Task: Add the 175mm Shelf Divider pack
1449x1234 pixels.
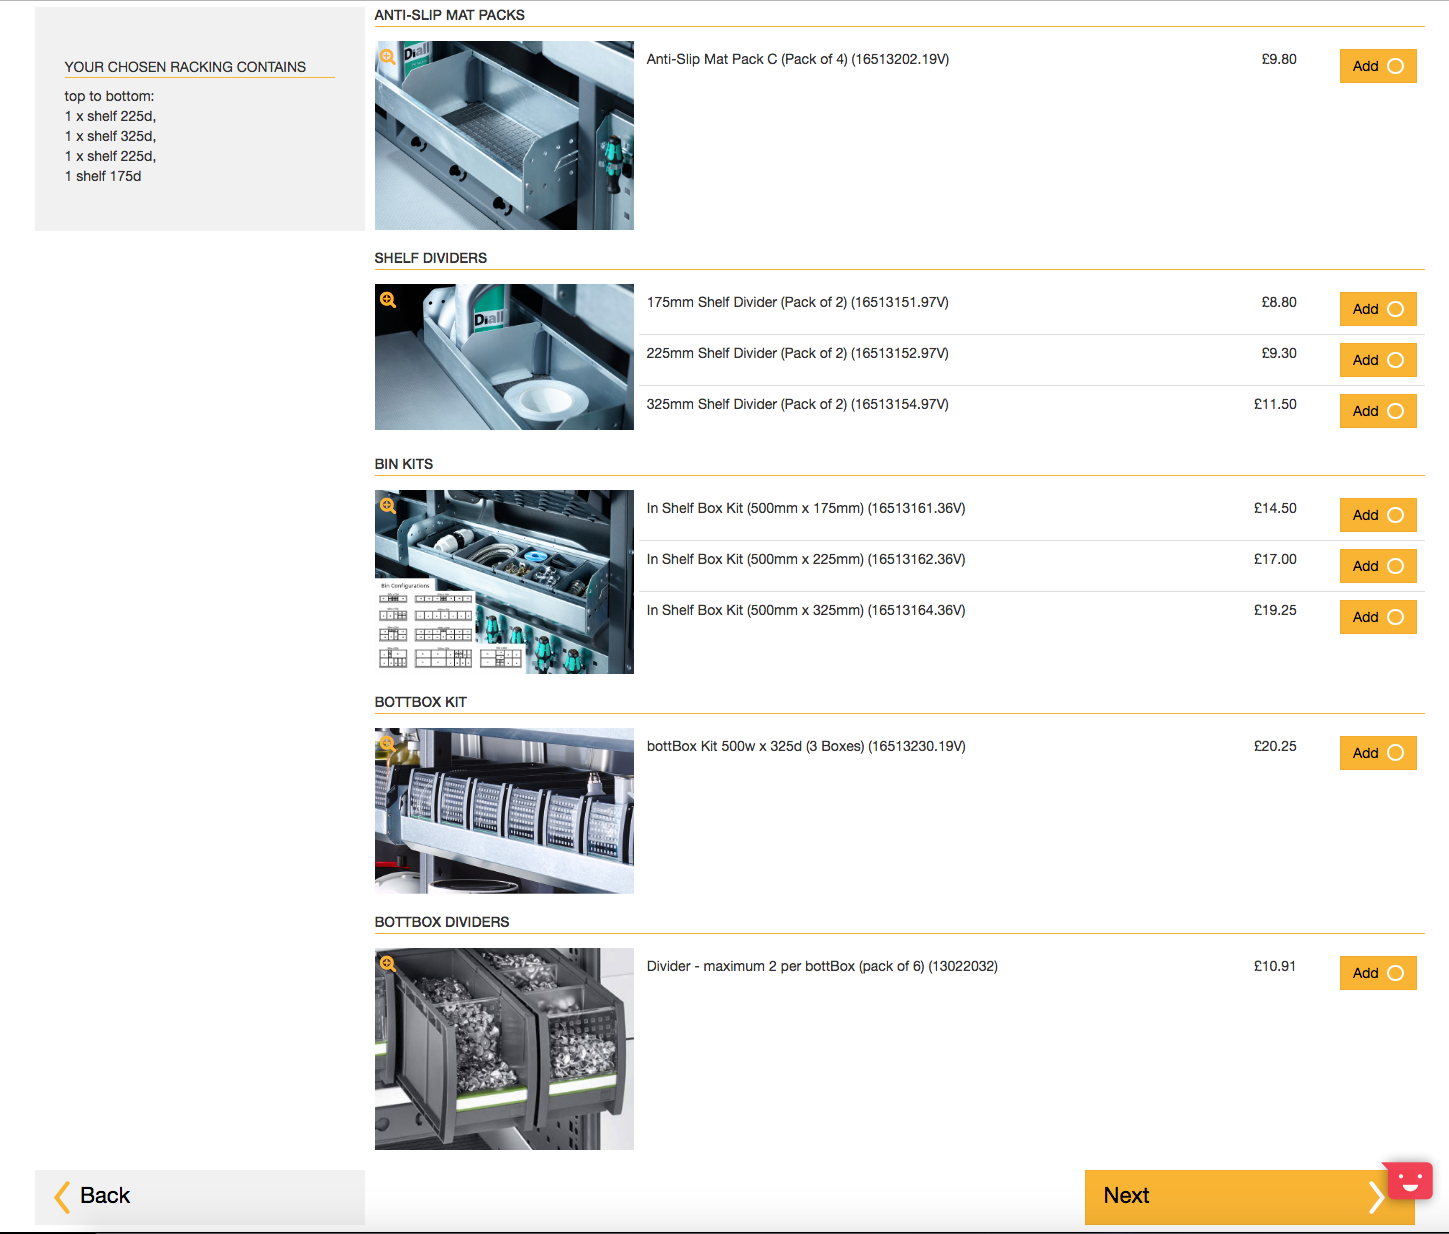Action: pyautogui.click(x=1377, y=309)
